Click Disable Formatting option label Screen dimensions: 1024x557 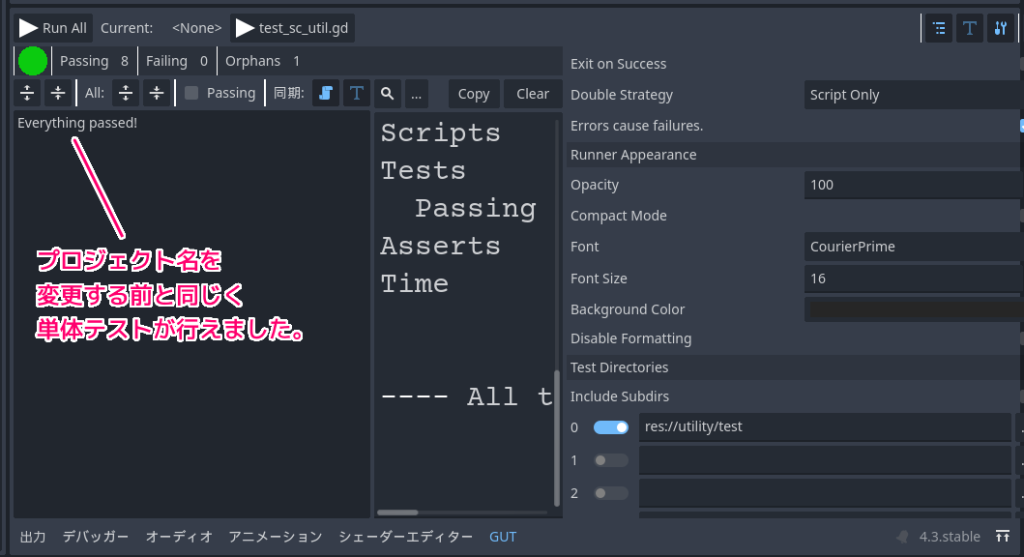(631, 338)
